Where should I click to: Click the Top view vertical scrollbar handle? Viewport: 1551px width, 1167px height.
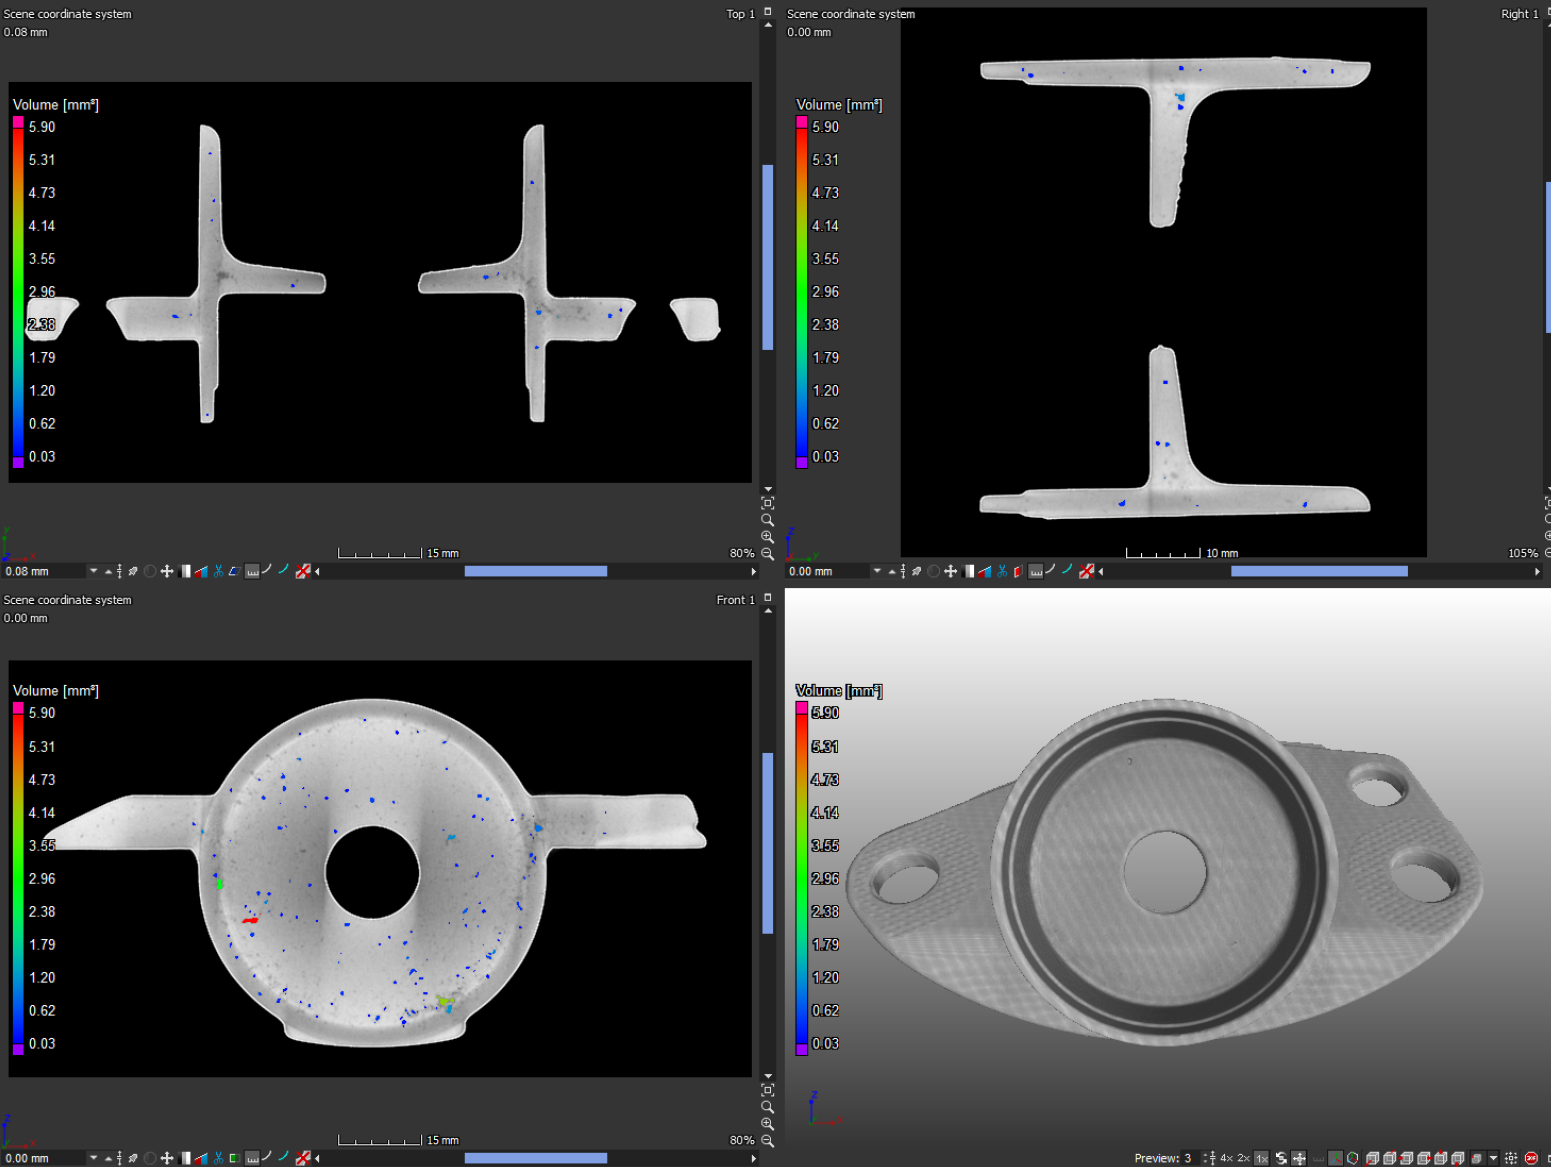pyautogui.click(x=767, y=257)
